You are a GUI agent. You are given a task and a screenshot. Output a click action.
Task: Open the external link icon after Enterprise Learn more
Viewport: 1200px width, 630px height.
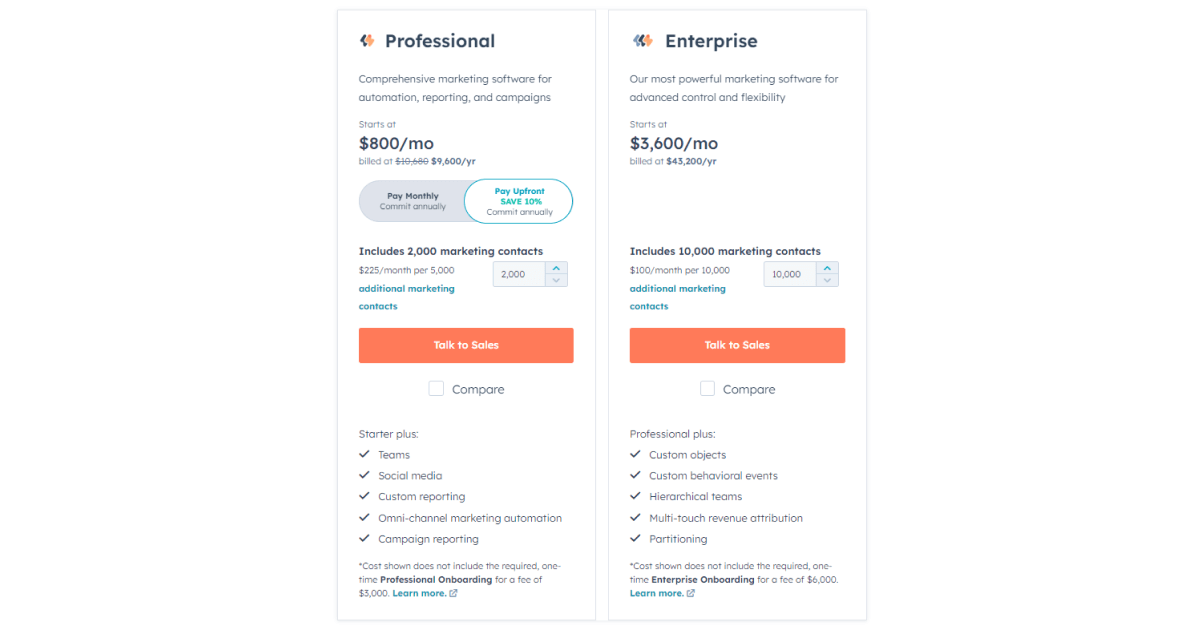689,592
